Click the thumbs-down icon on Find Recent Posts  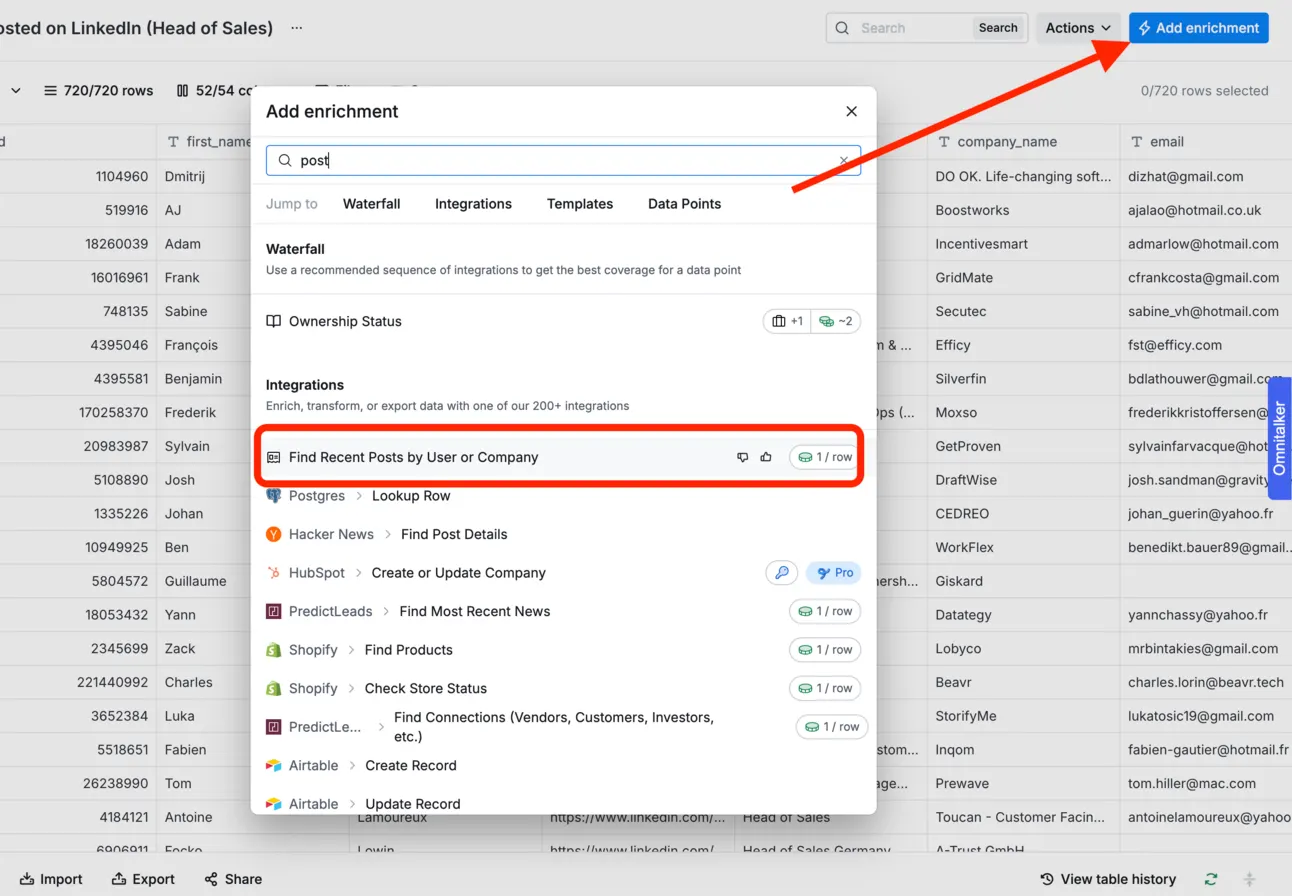coord(742,457)
